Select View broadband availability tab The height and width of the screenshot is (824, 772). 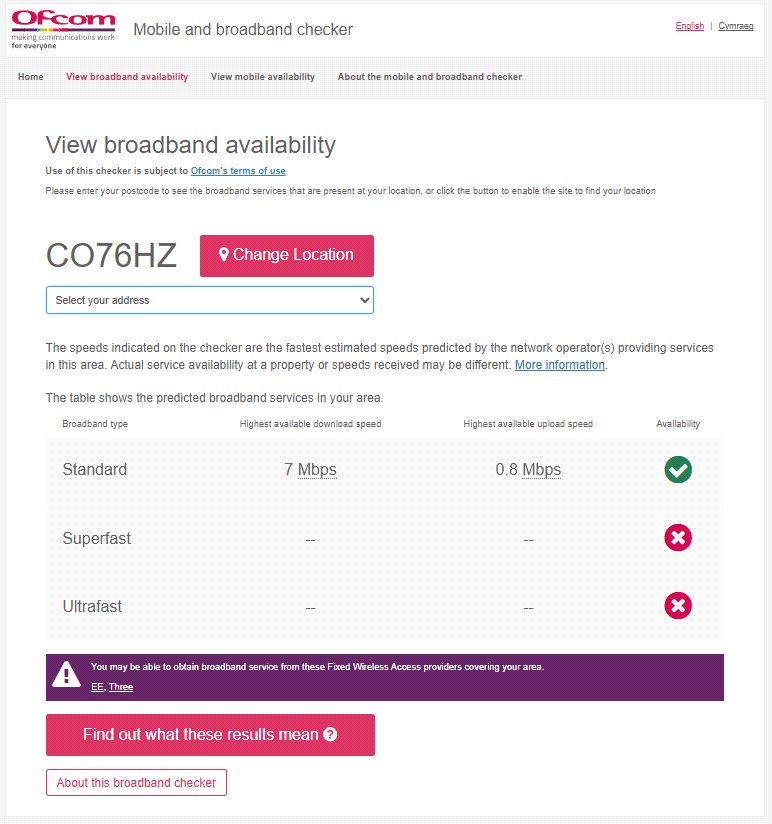[x=127, y=77]
